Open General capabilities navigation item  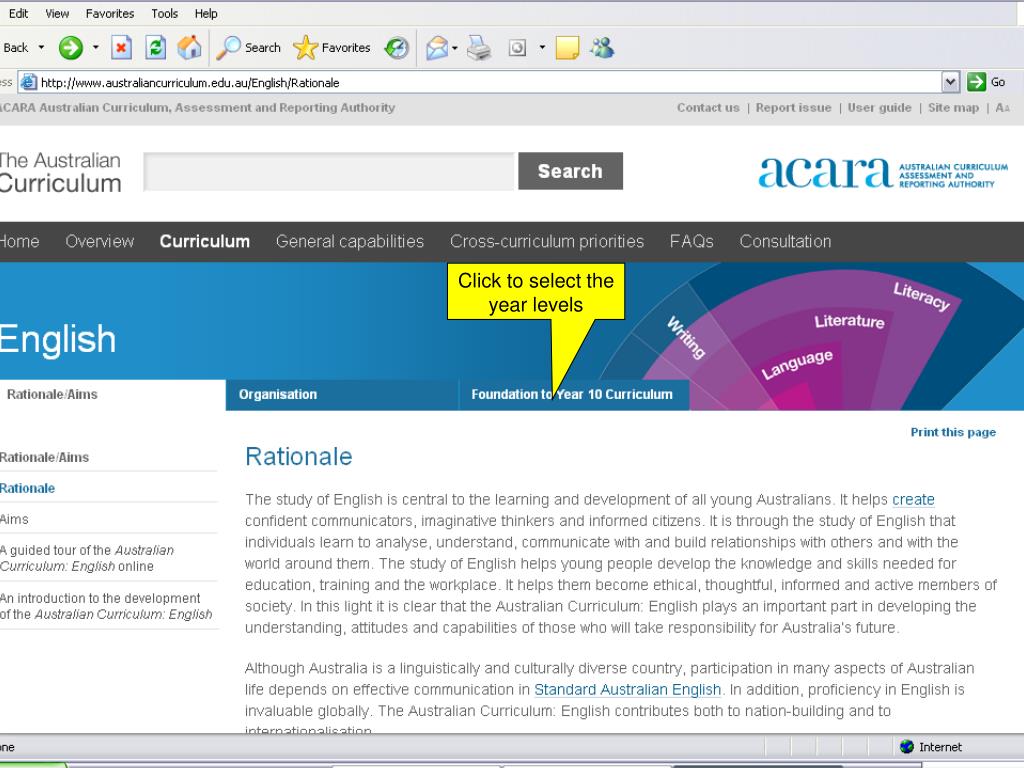pos(349,242)
